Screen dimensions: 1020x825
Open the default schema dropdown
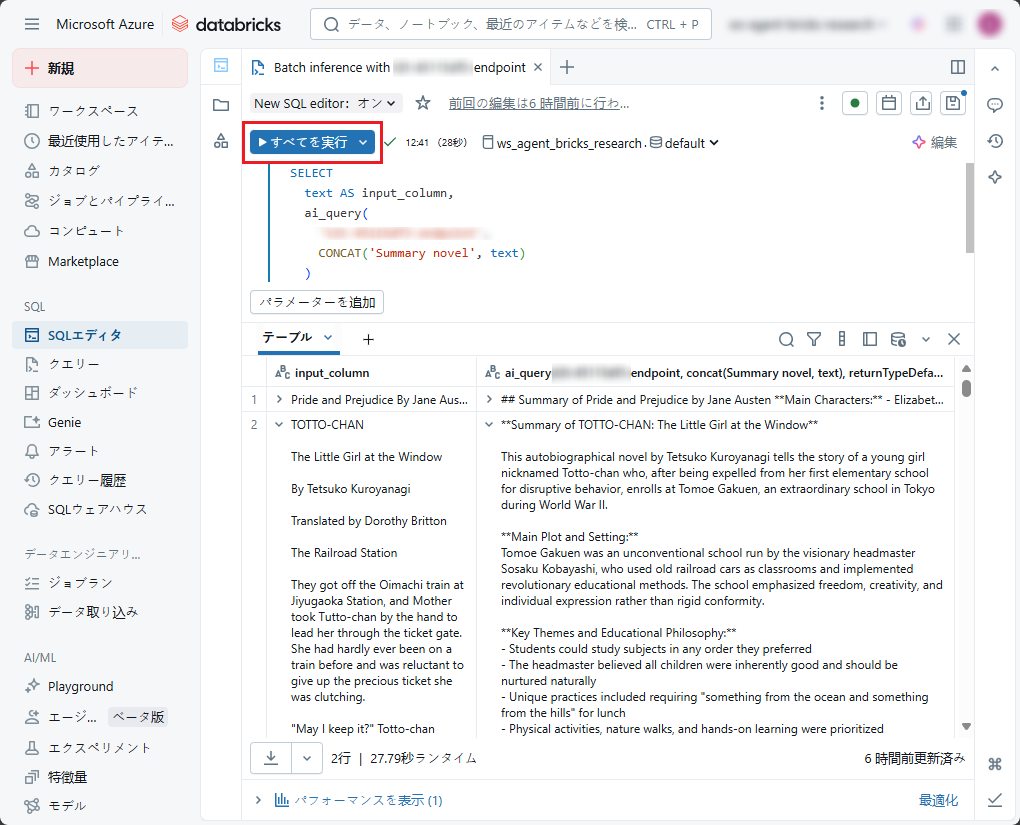pos(685,143)
